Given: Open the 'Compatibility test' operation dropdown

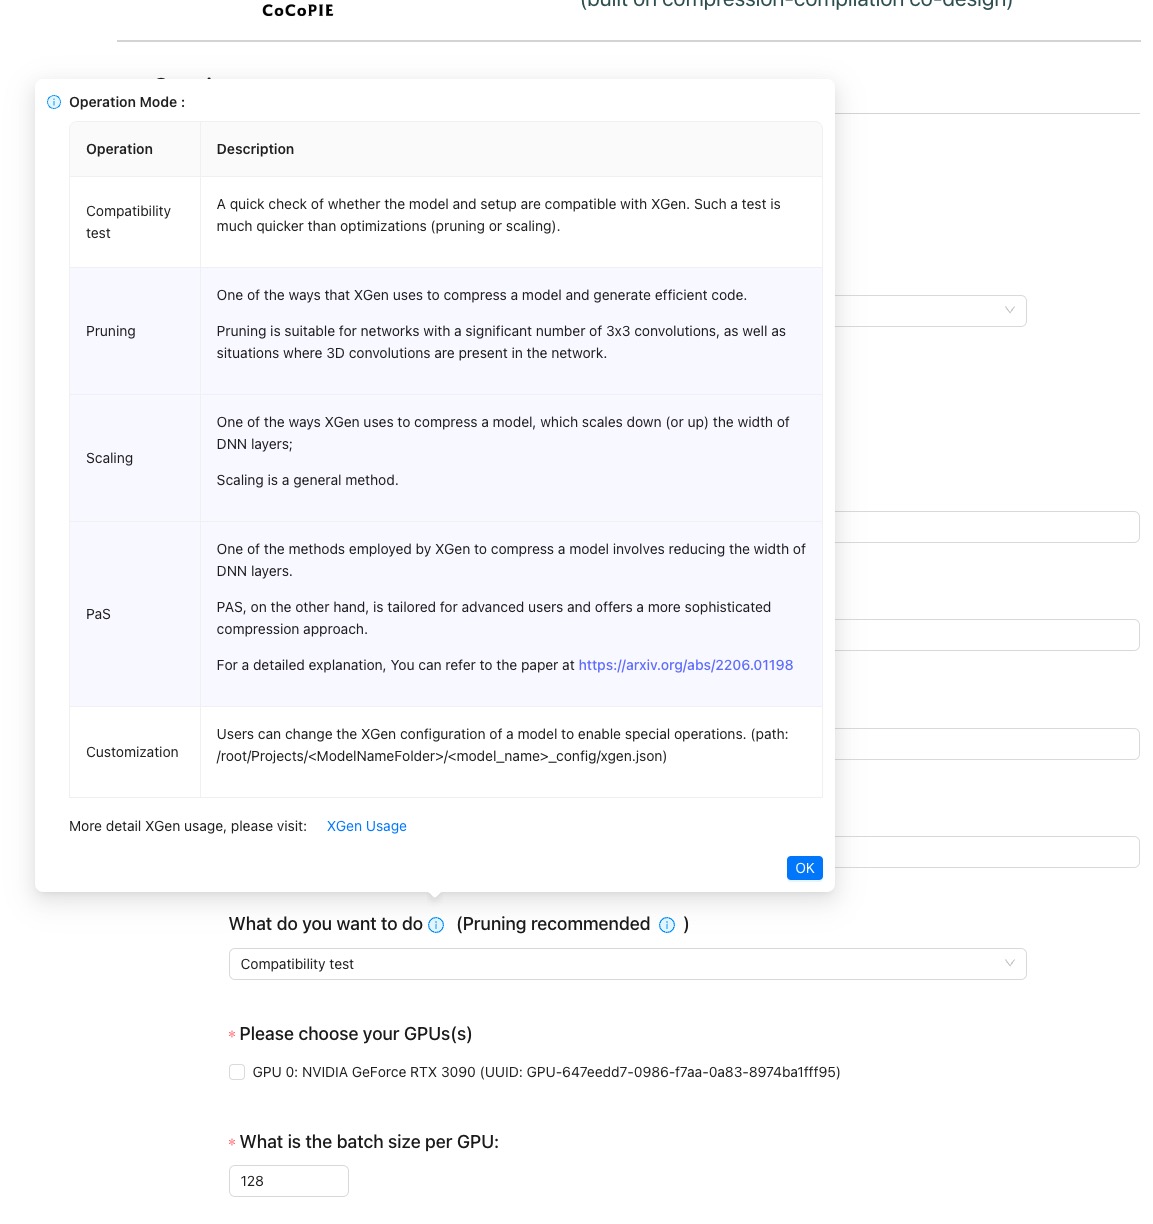Looking at the screenshot, I should (627, 964).
